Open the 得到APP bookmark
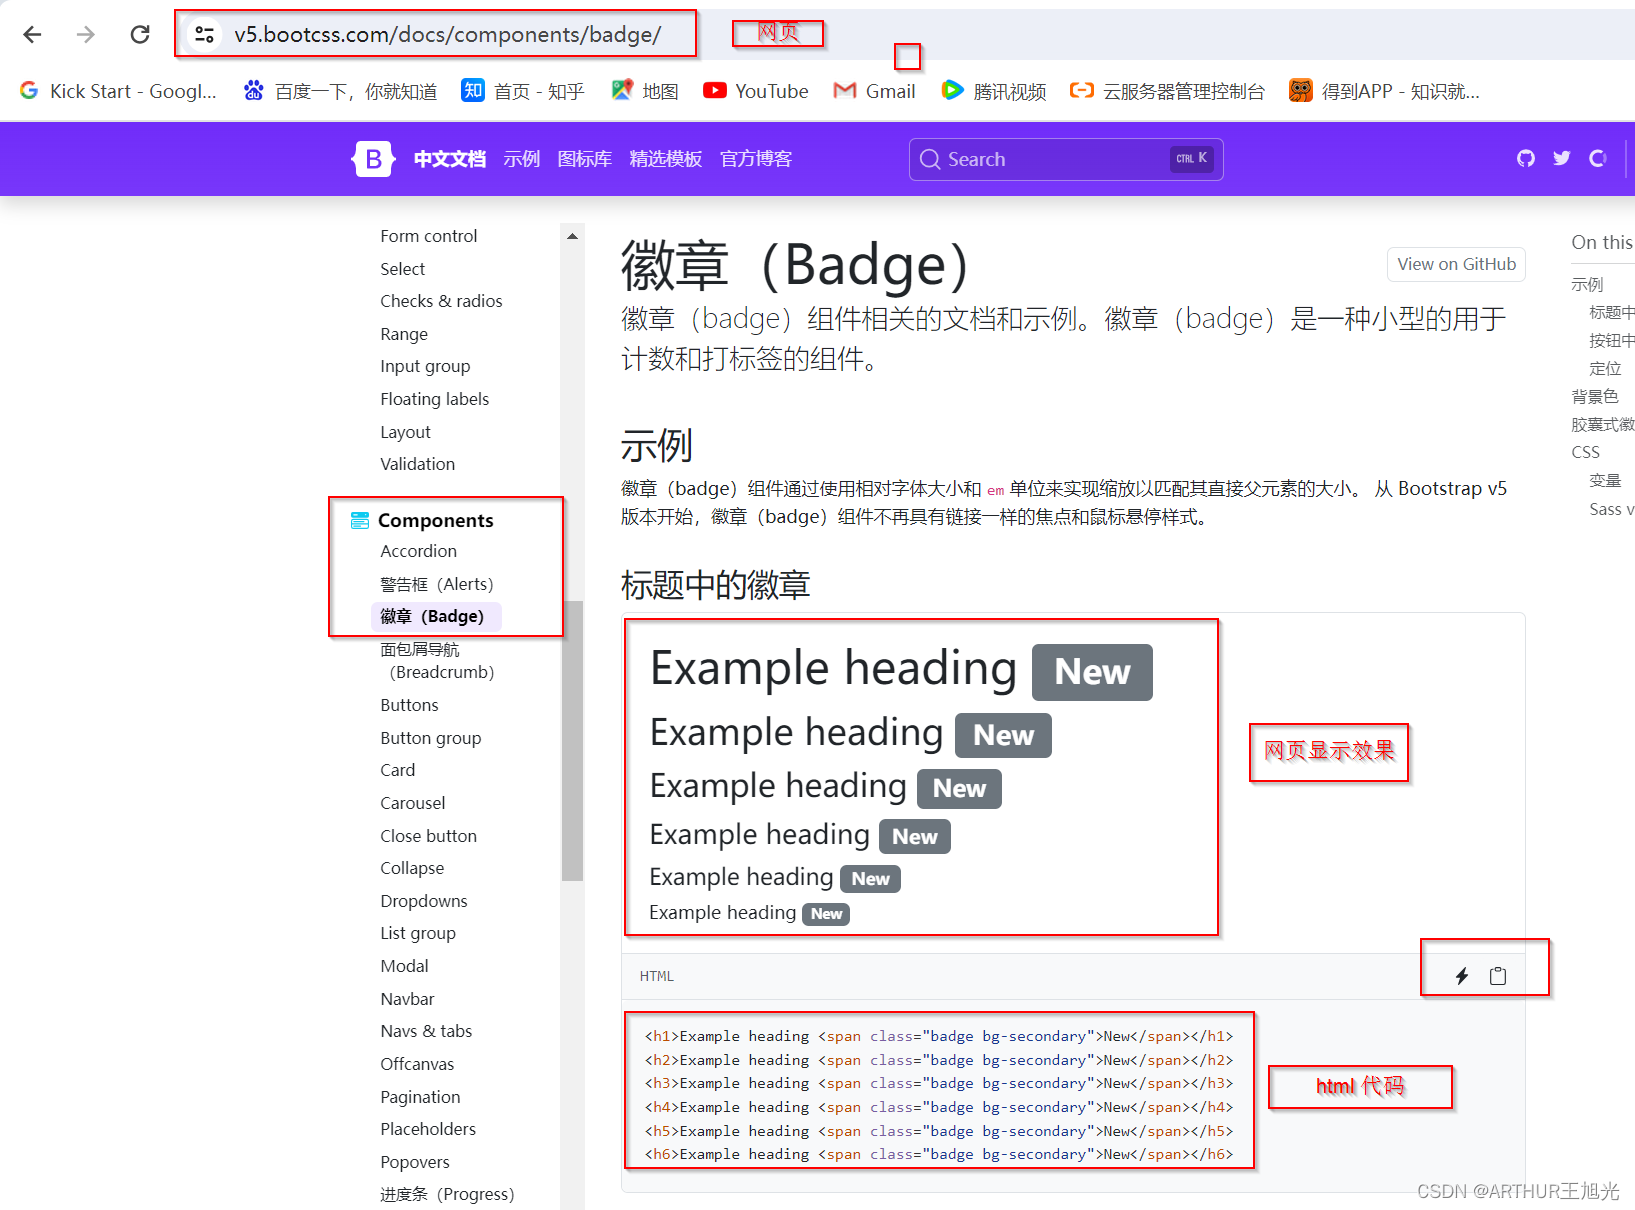Viewport: 1635px width, 1210px height. 1385,91
